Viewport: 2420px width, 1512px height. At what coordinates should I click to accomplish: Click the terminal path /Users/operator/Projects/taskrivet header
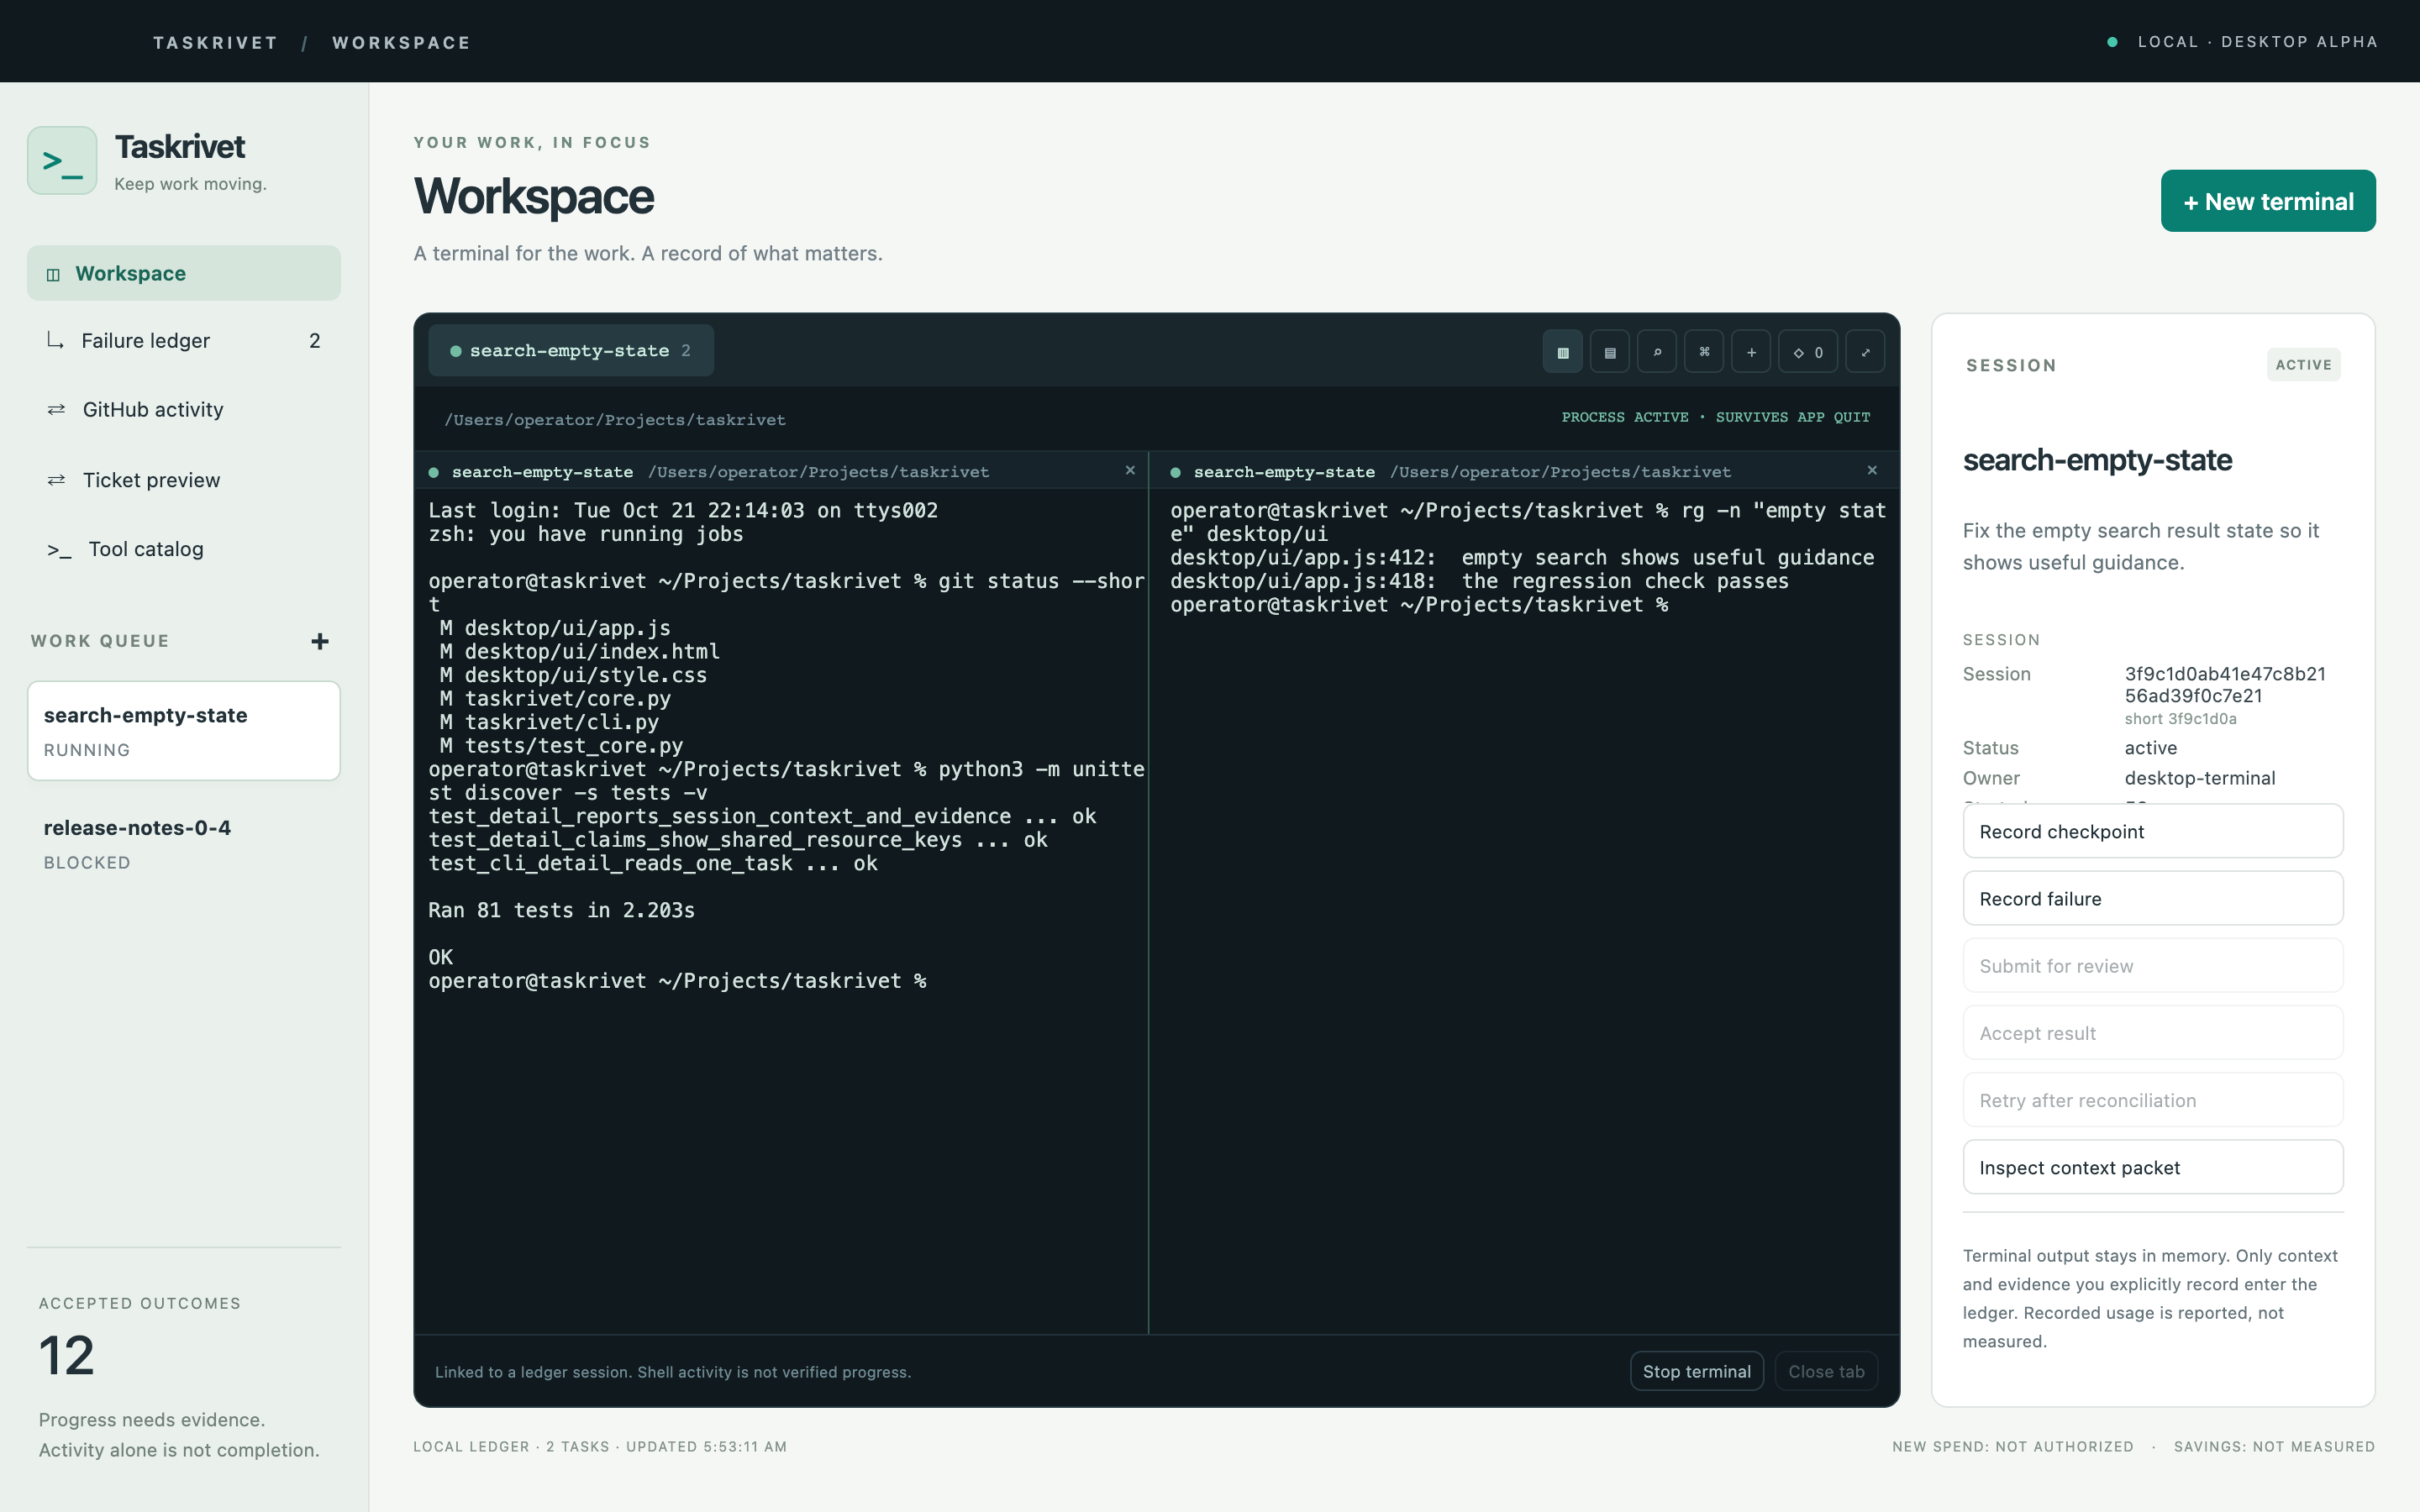tap(615, 420)
